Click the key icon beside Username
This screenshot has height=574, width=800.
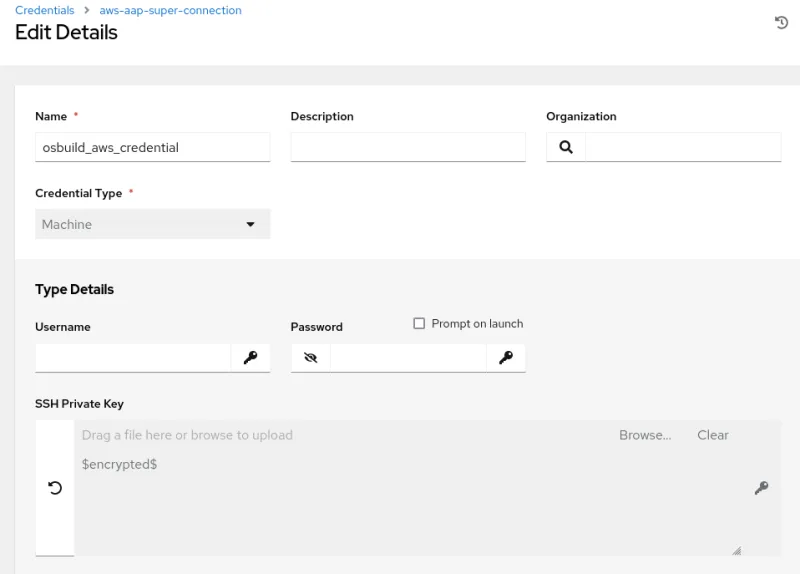click(250, 357)
